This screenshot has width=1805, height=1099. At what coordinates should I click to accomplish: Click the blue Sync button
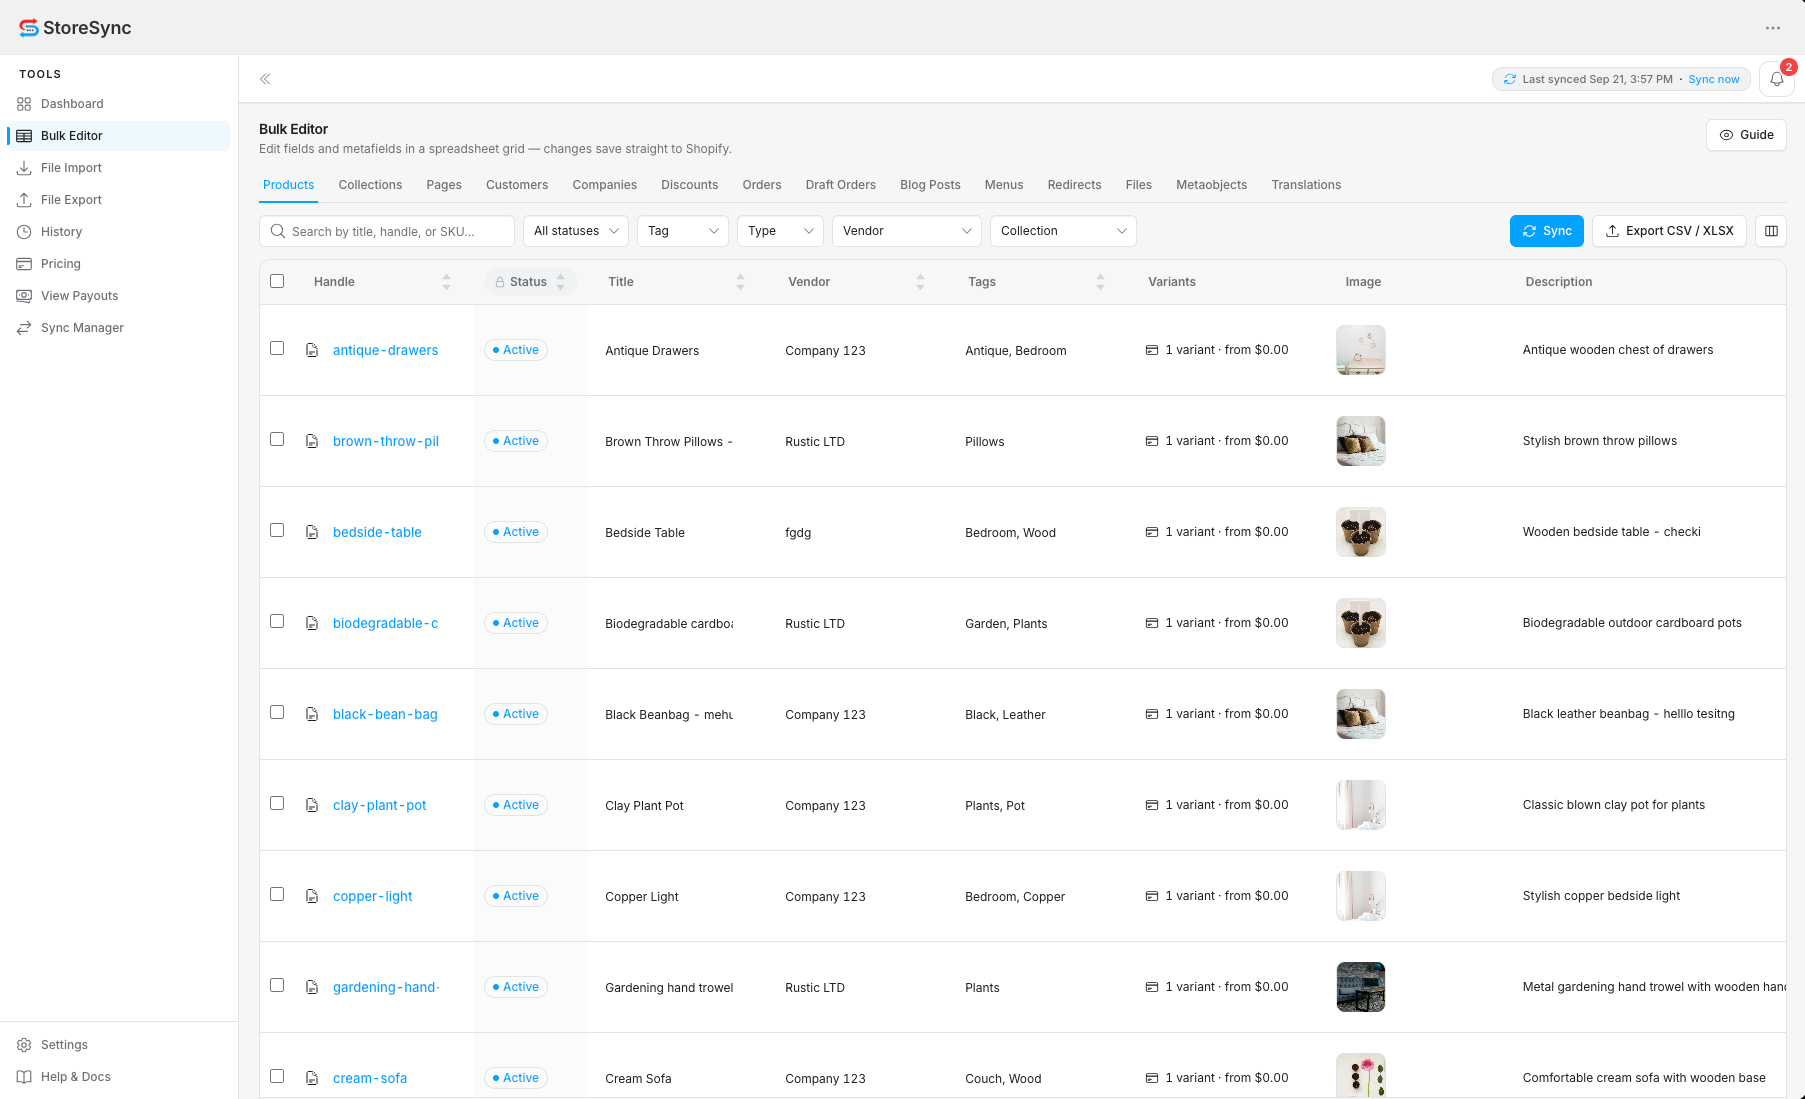(x=1547, y=231)
